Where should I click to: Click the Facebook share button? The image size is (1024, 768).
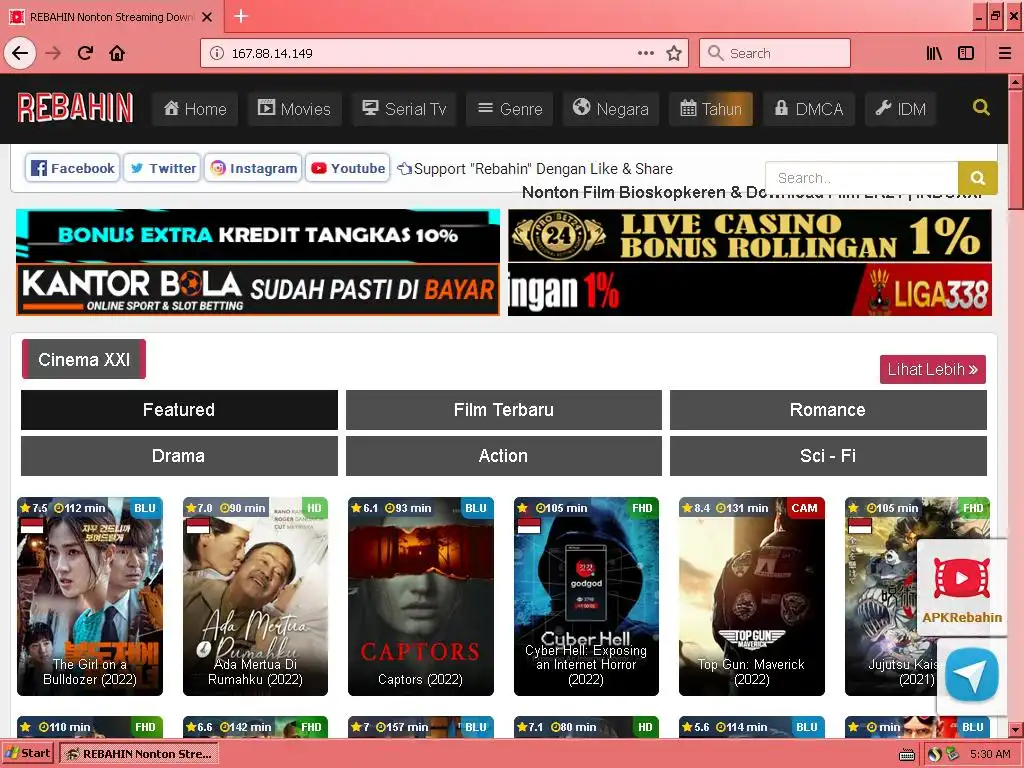coord(72,168)
